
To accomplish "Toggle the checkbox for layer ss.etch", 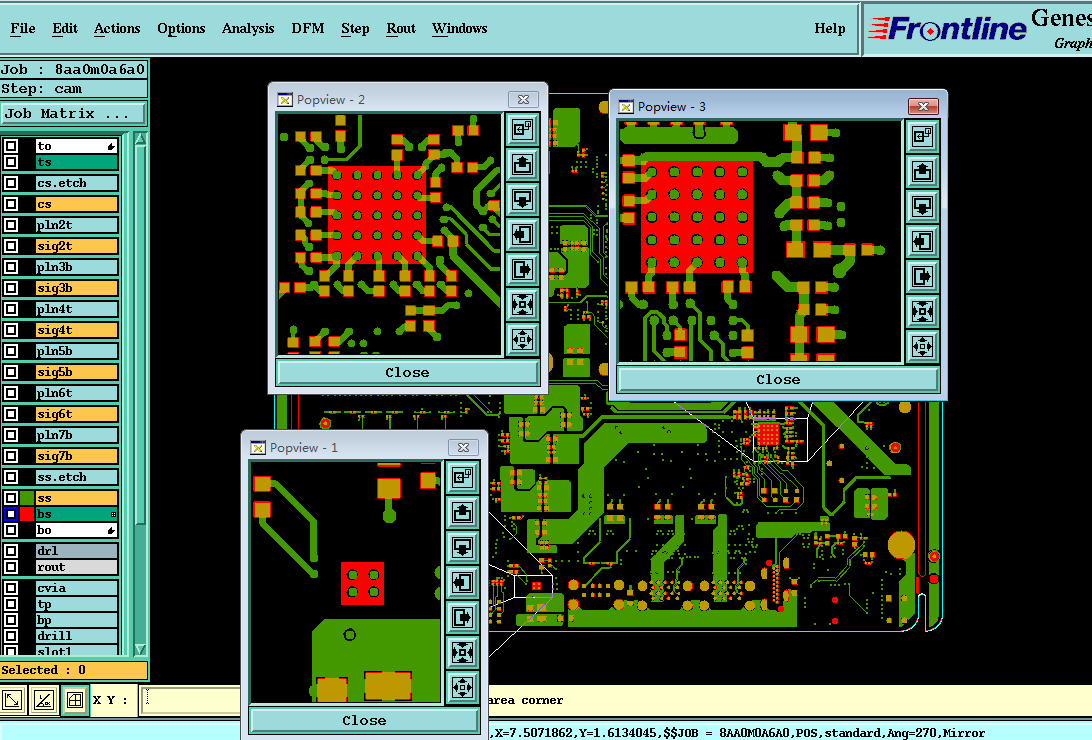I will pyautogui.click(x=10, y=477).
